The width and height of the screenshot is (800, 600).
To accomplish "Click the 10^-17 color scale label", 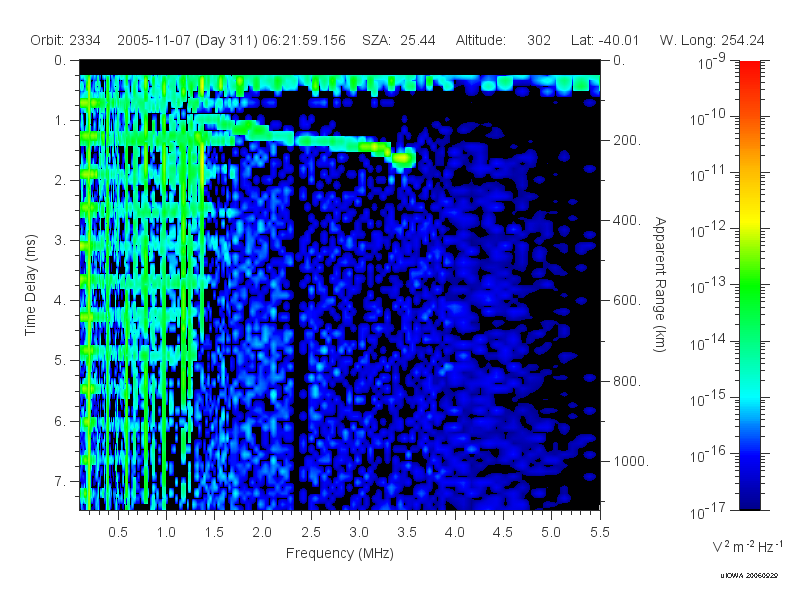I will [x=708, y=511].
